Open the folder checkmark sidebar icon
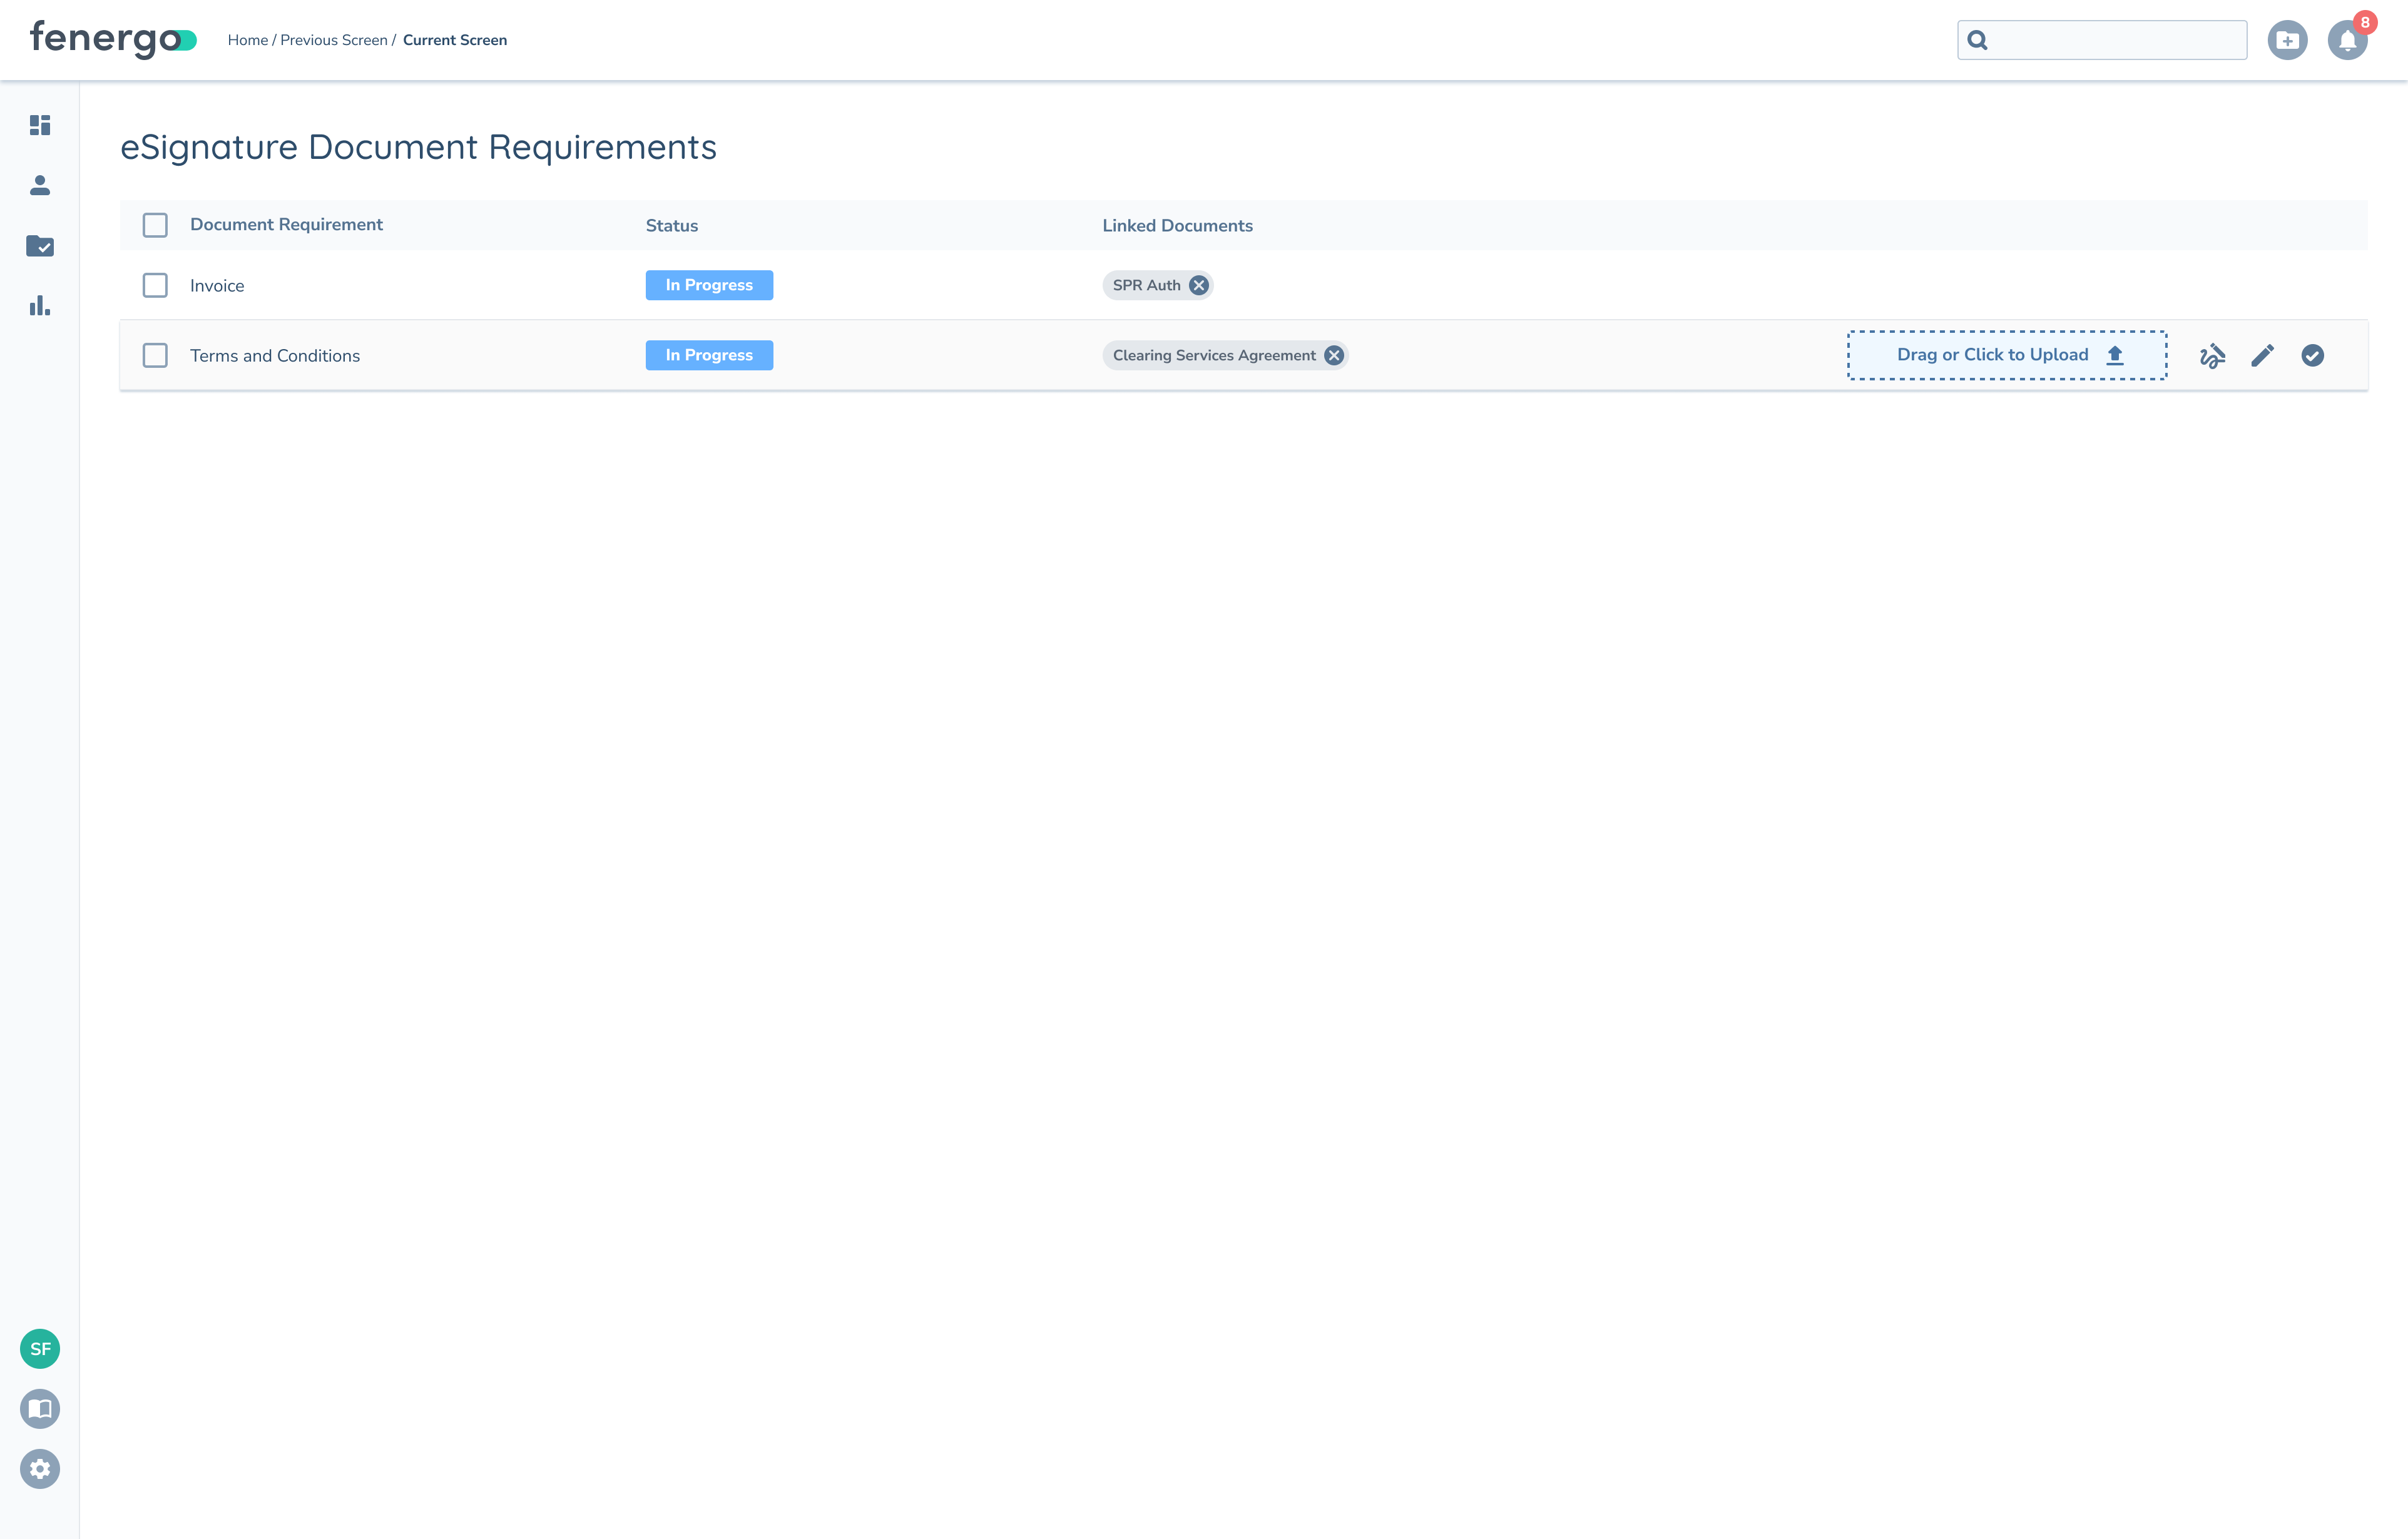 coord(40,246)
